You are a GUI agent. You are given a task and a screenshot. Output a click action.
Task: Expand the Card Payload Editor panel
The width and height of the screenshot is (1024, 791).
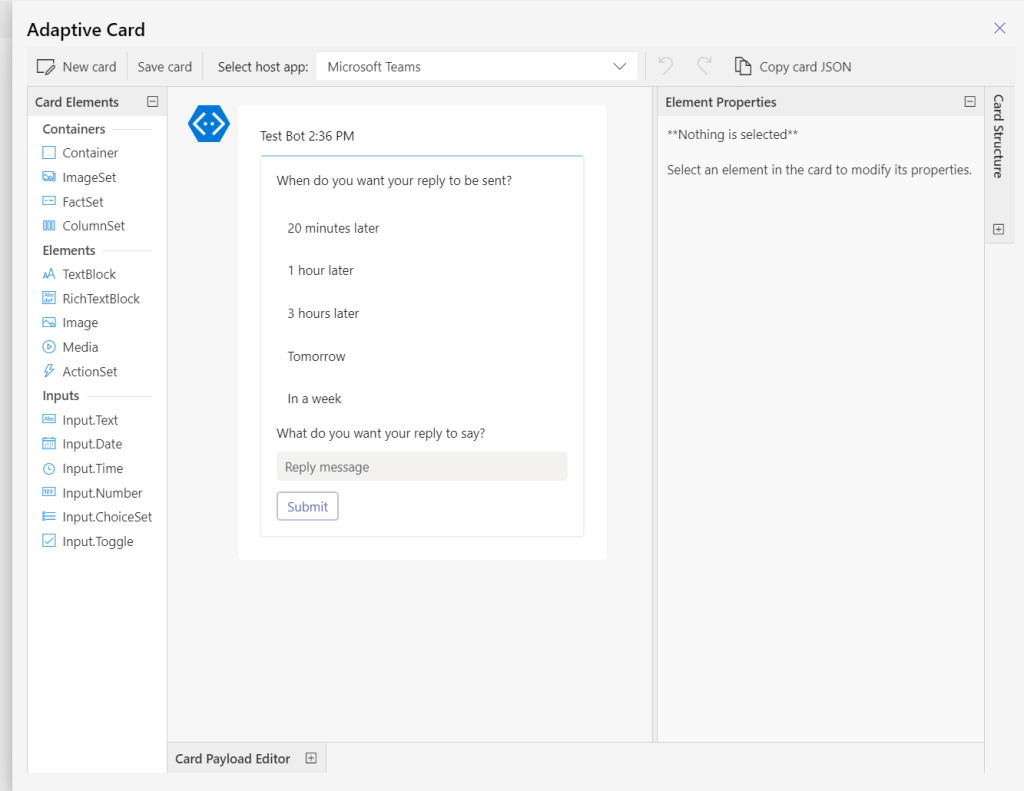click(x=311, y=758)
